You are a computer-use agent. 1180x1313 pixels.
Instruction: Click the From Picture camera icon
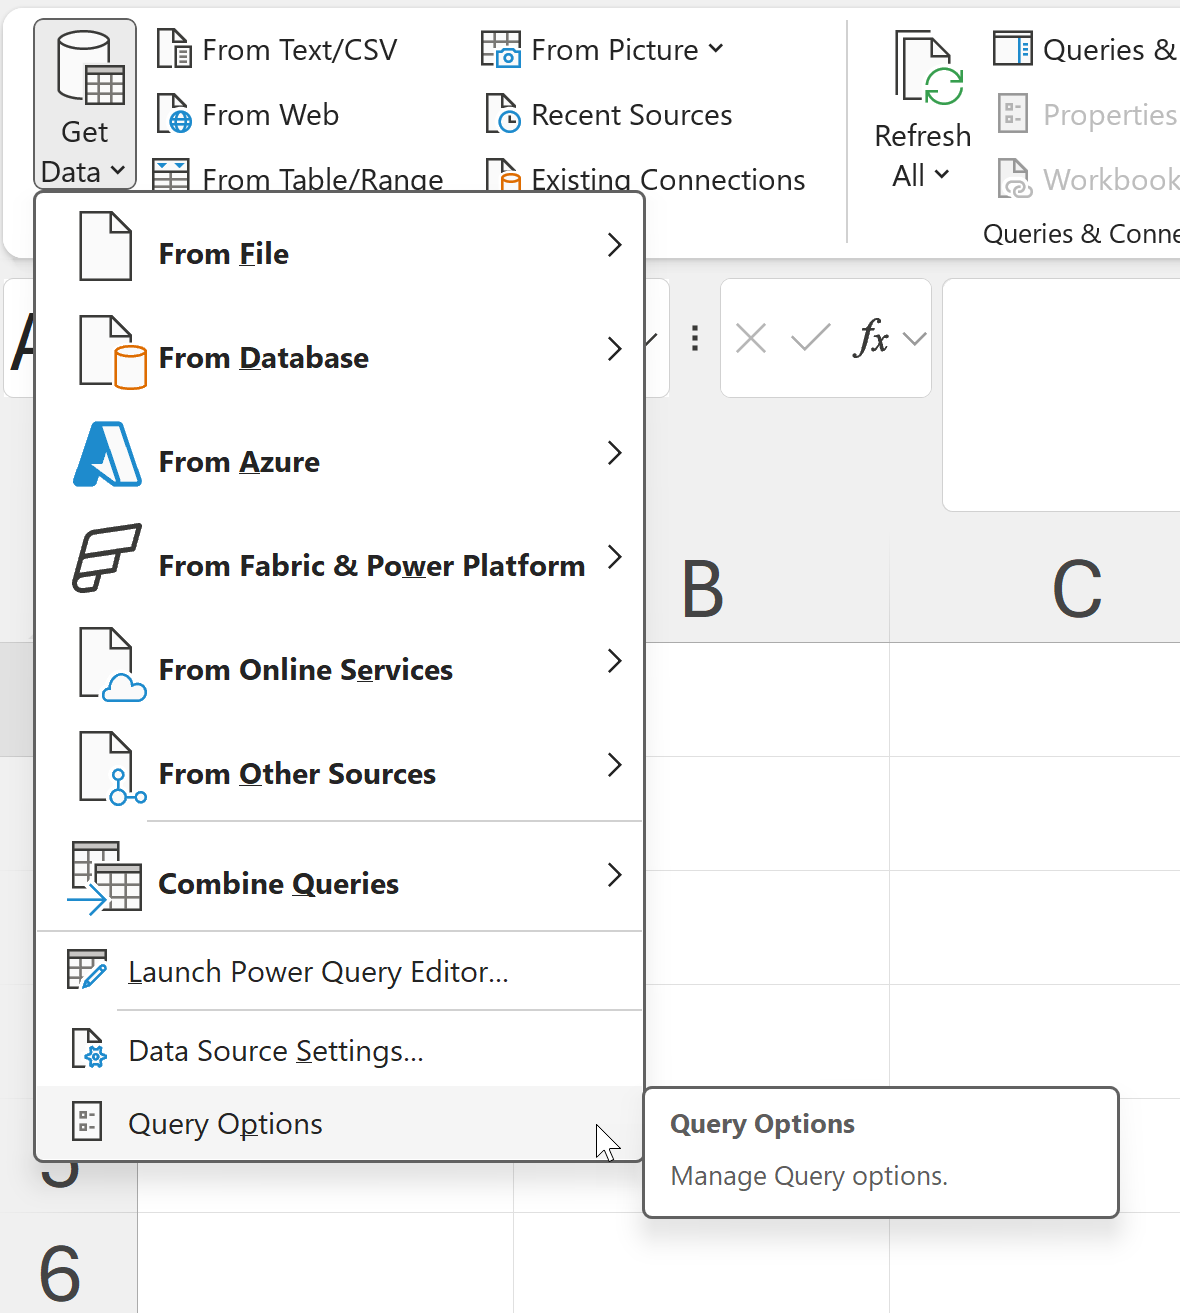point(501,49)
